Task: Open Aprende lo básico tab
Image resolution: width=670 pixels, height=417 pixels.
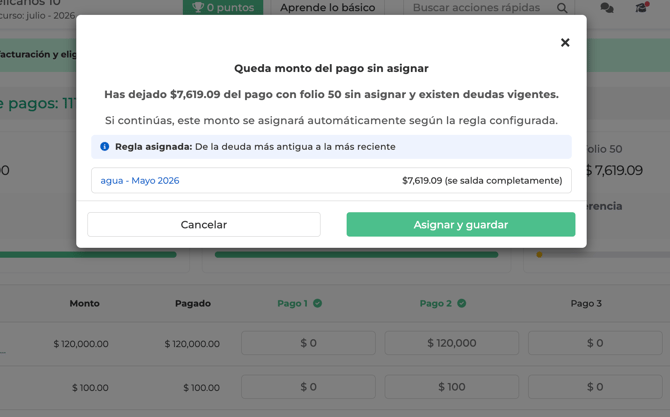Action: coord(328,7)
